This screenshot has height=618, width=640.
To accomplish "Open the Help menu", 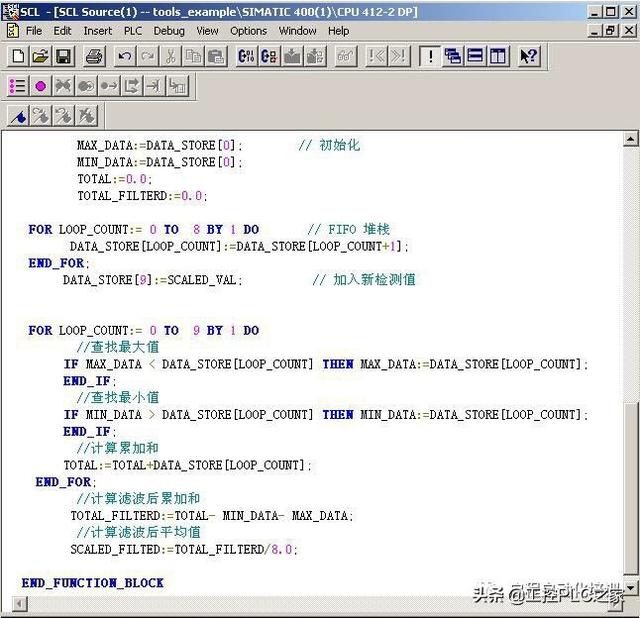I will pos(338,31).
